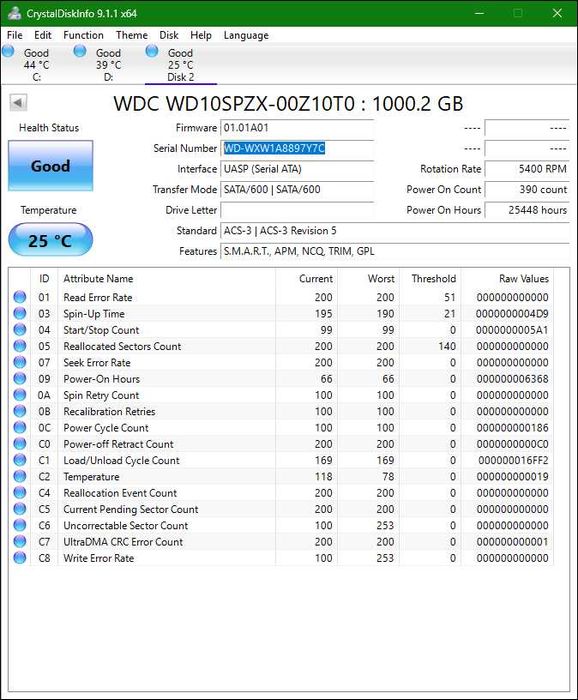The image size is (578, 700).
Task: Click raw value 000000000186 for Power Cycle Count
Action: (512, 428)
